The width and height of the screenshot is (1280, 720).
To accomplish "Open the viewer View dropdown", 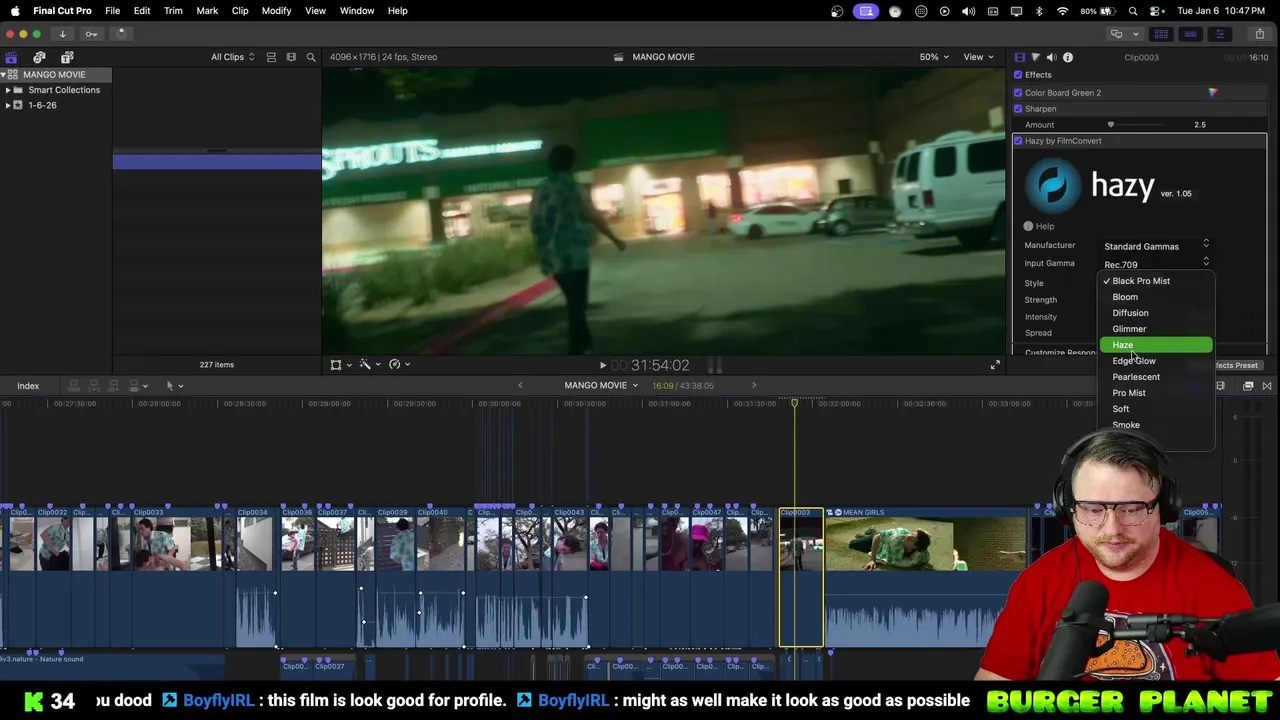I will 978,57.
